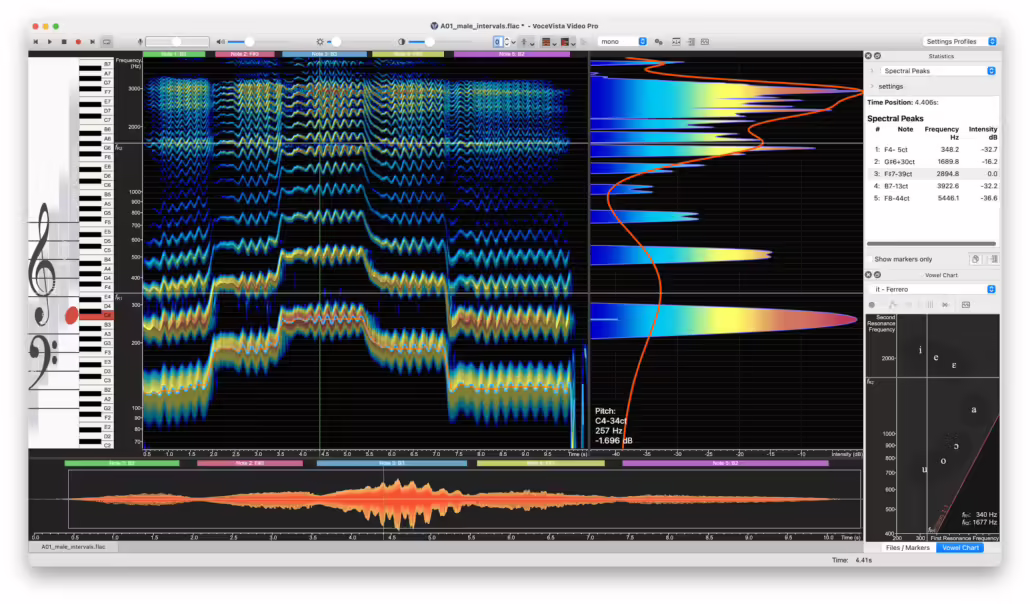1030x604 pixels.
Task: Select purple Note 5 marker above spectrogram
Action: coord(512,54)
